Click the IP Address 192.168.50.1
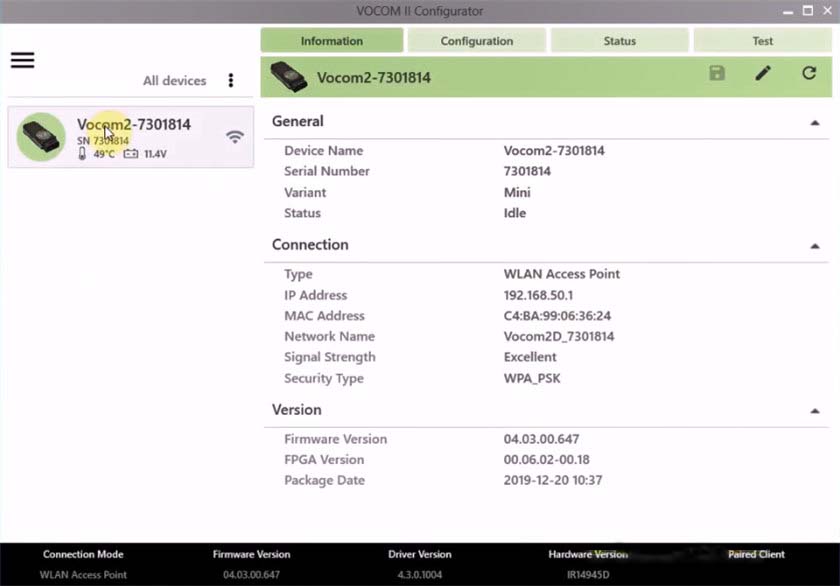 point(538,295)
